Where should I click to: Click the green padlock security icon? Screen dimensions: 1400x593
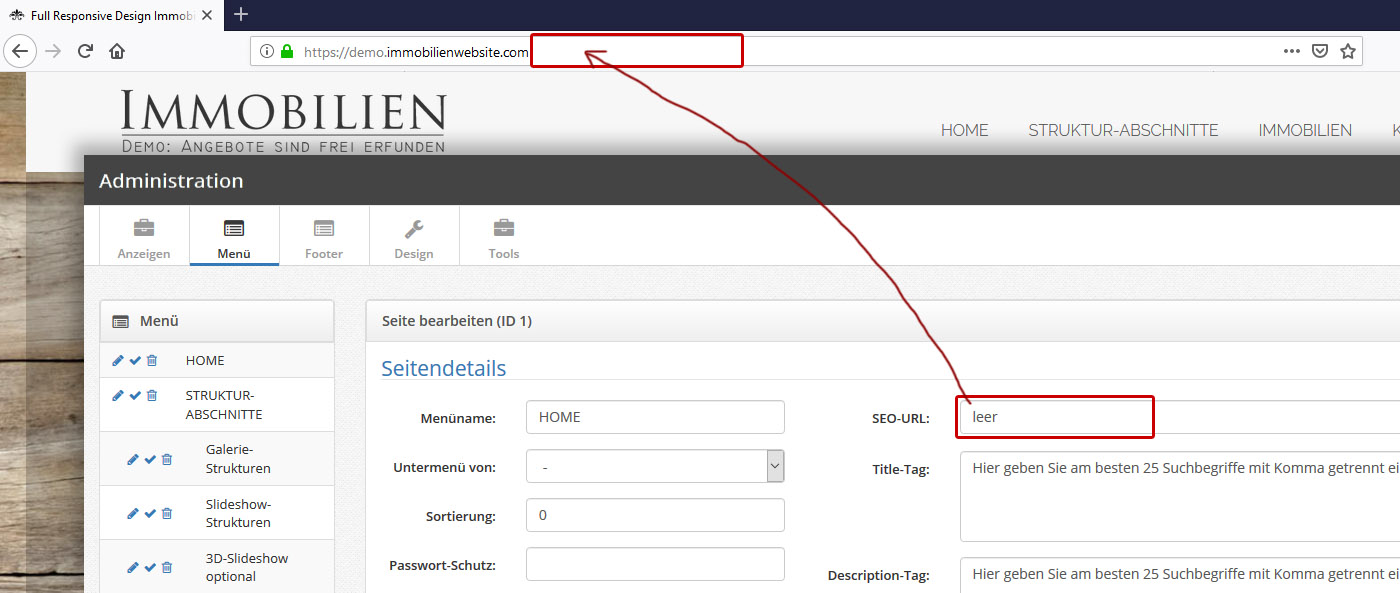(x=287, y=52)
